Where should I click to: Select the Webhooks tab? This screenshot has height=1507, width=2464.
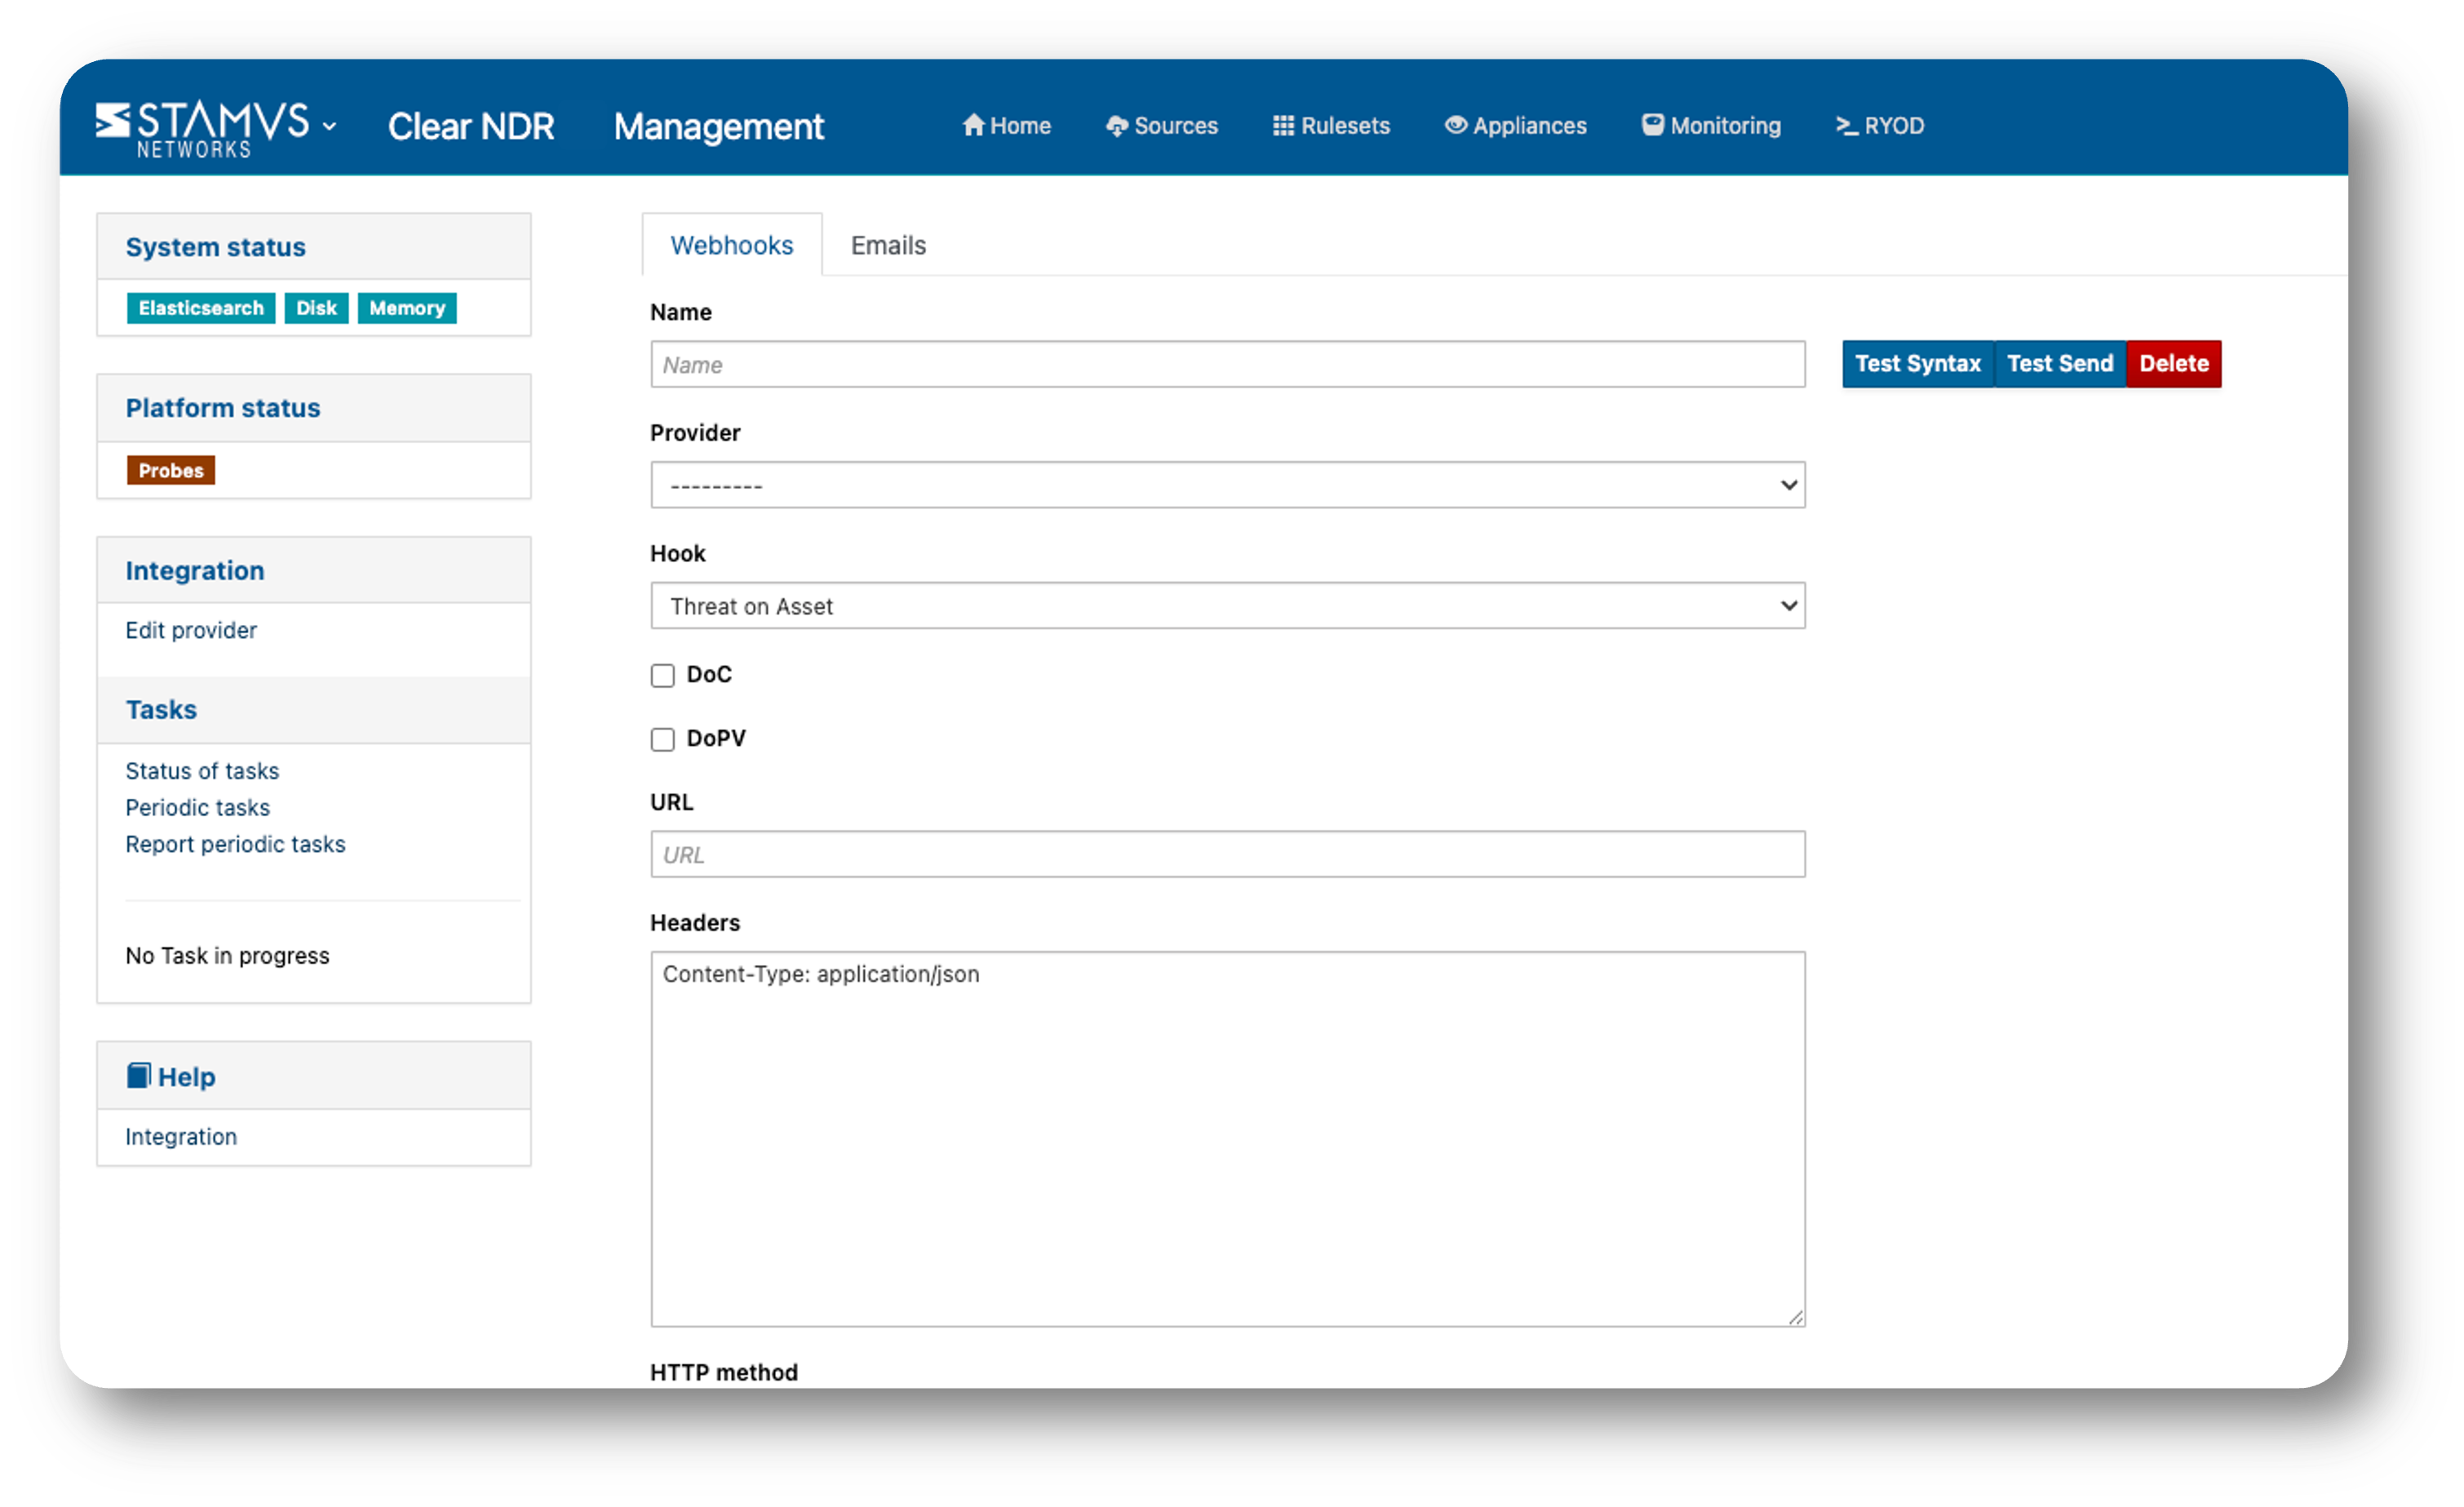click(x=731, y=245)
